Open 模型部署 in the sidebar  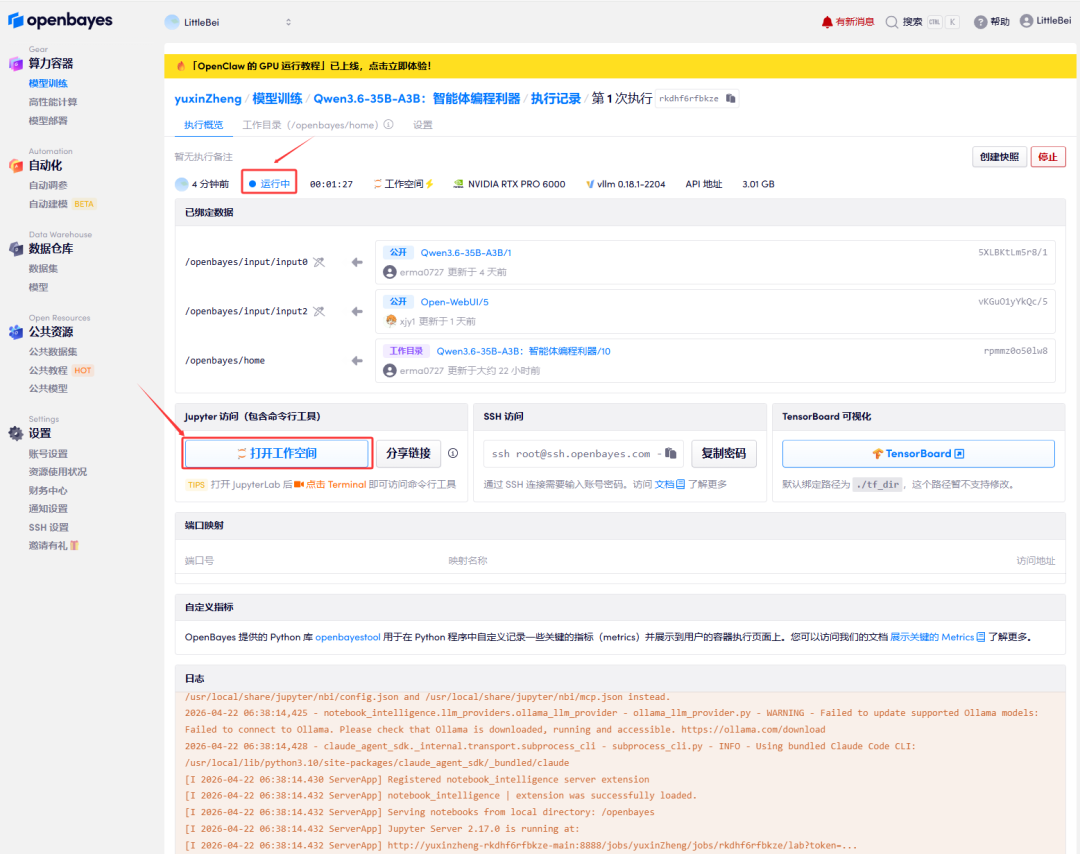(48, 121)
